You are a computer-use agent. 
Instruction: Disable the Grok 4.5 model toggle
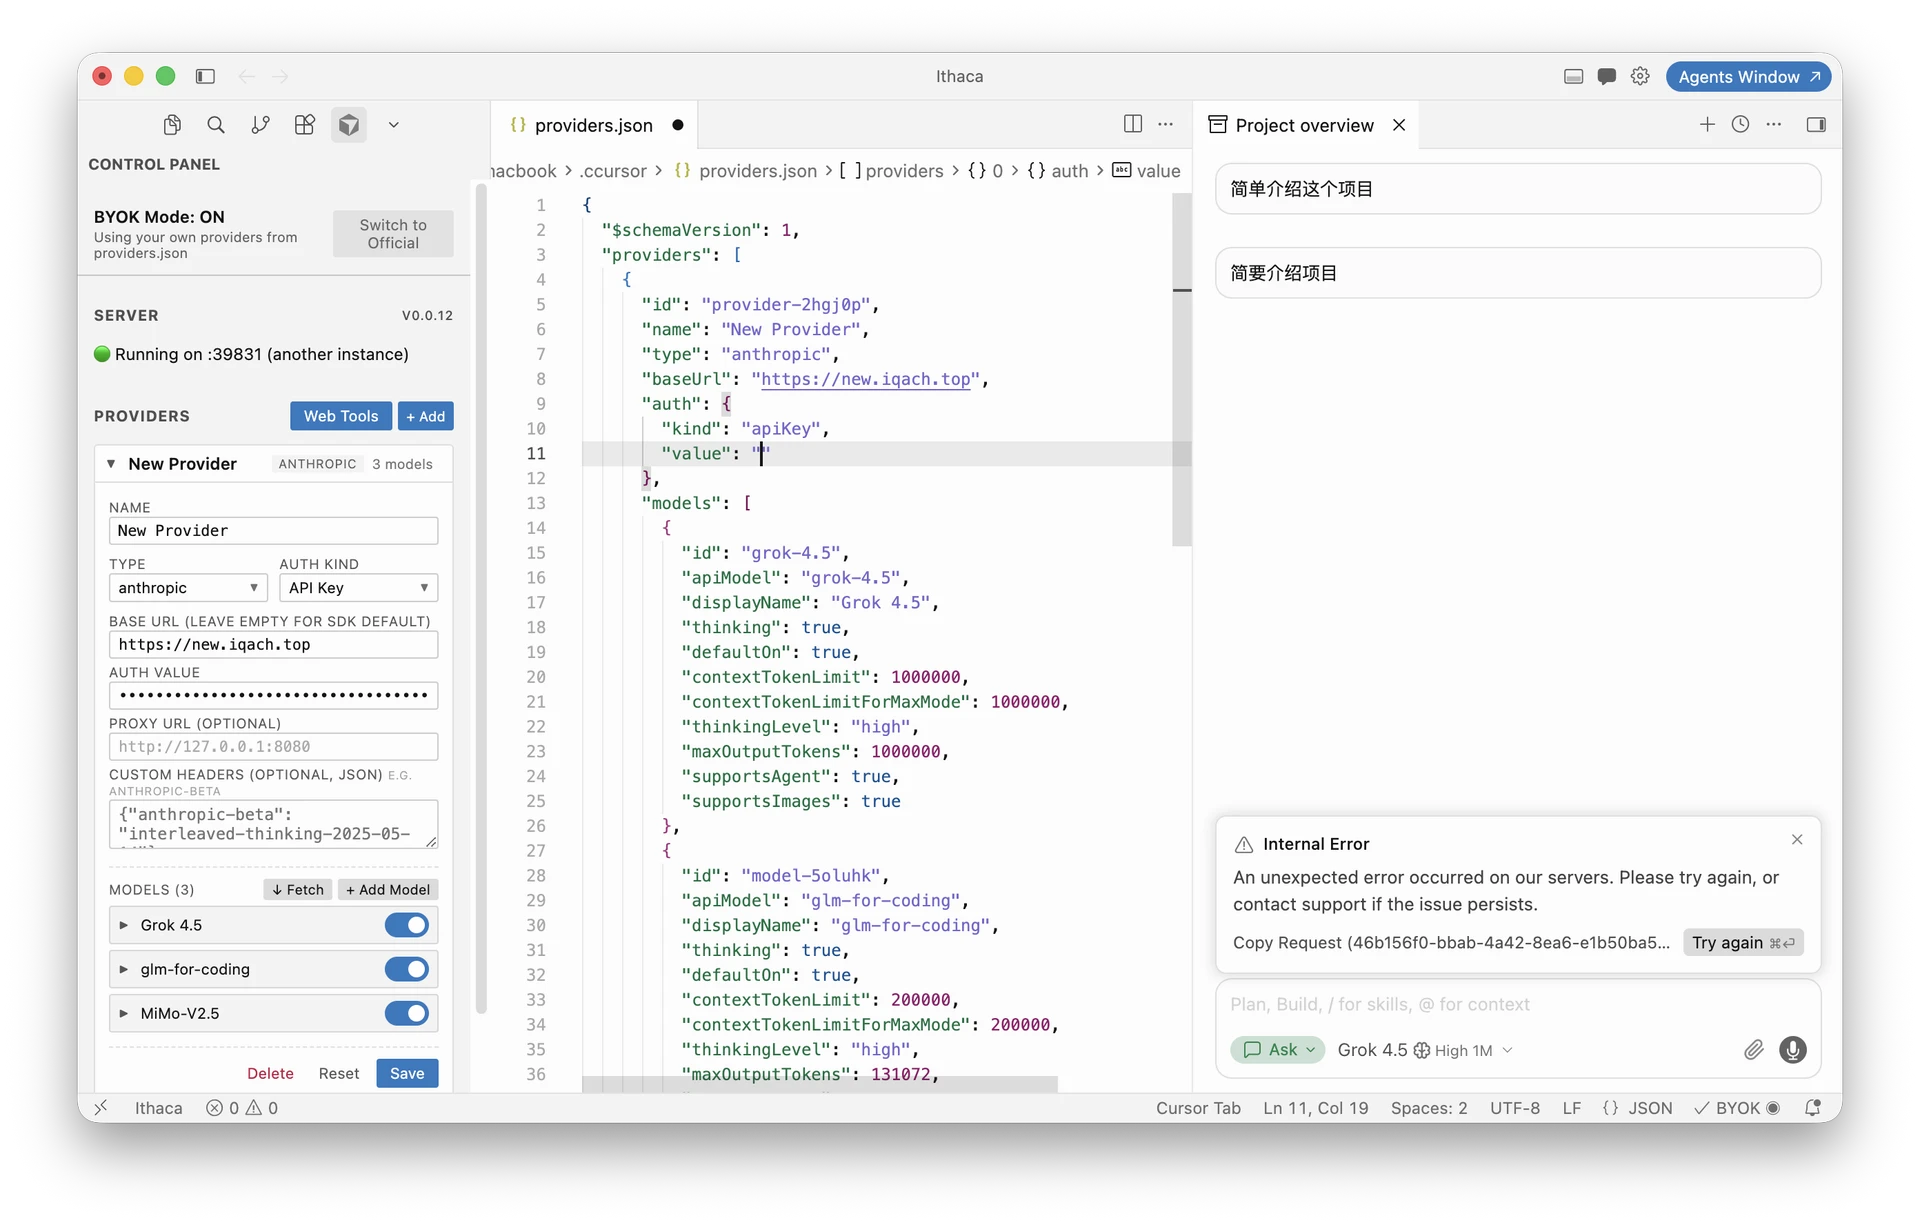pos(407,925)
